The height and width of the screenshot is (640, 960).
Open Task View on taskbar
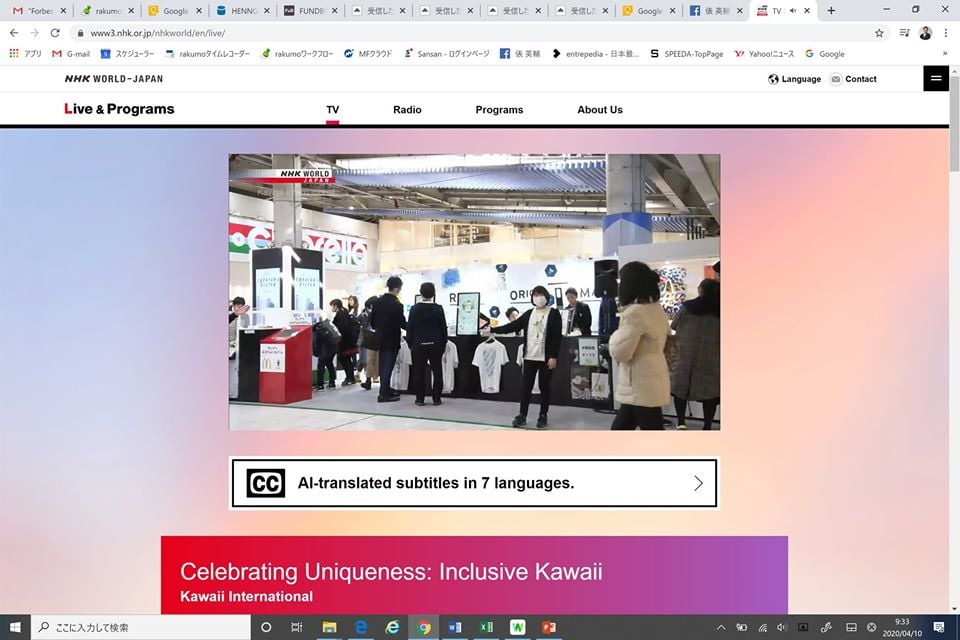tap(297, 627)
